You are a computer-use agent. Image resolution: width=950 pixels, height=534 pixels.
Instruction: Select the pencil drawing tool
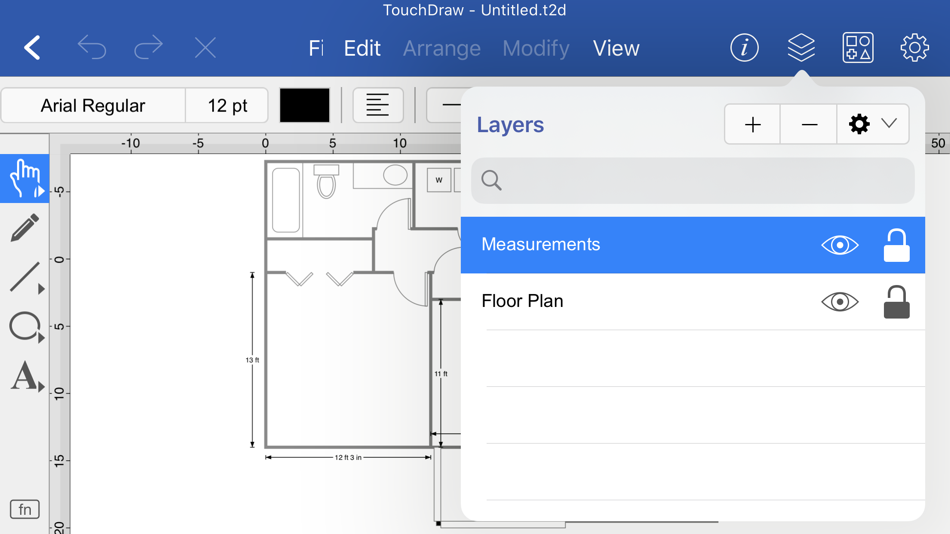25,228
